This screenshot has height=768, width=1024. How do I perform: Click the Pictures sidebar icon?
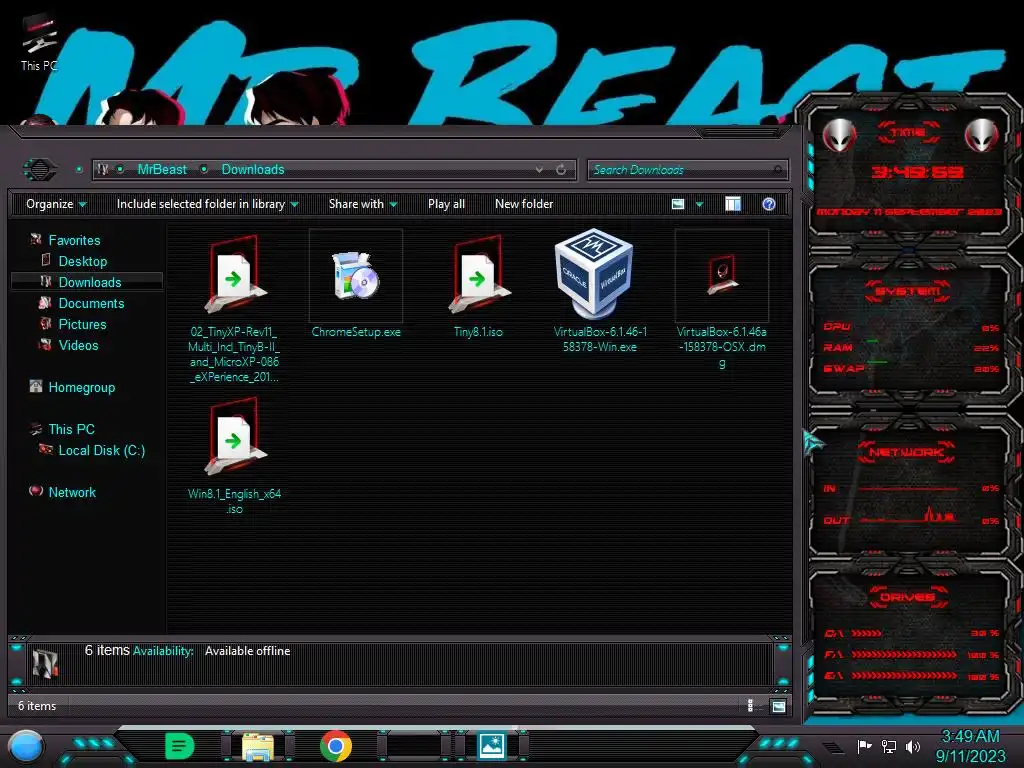pyautogui.click(x=46, y=323)
